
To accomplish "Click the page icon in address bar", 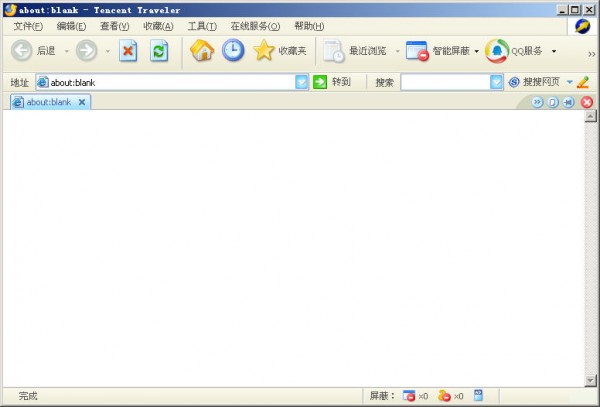I will (x=43, y=82).
